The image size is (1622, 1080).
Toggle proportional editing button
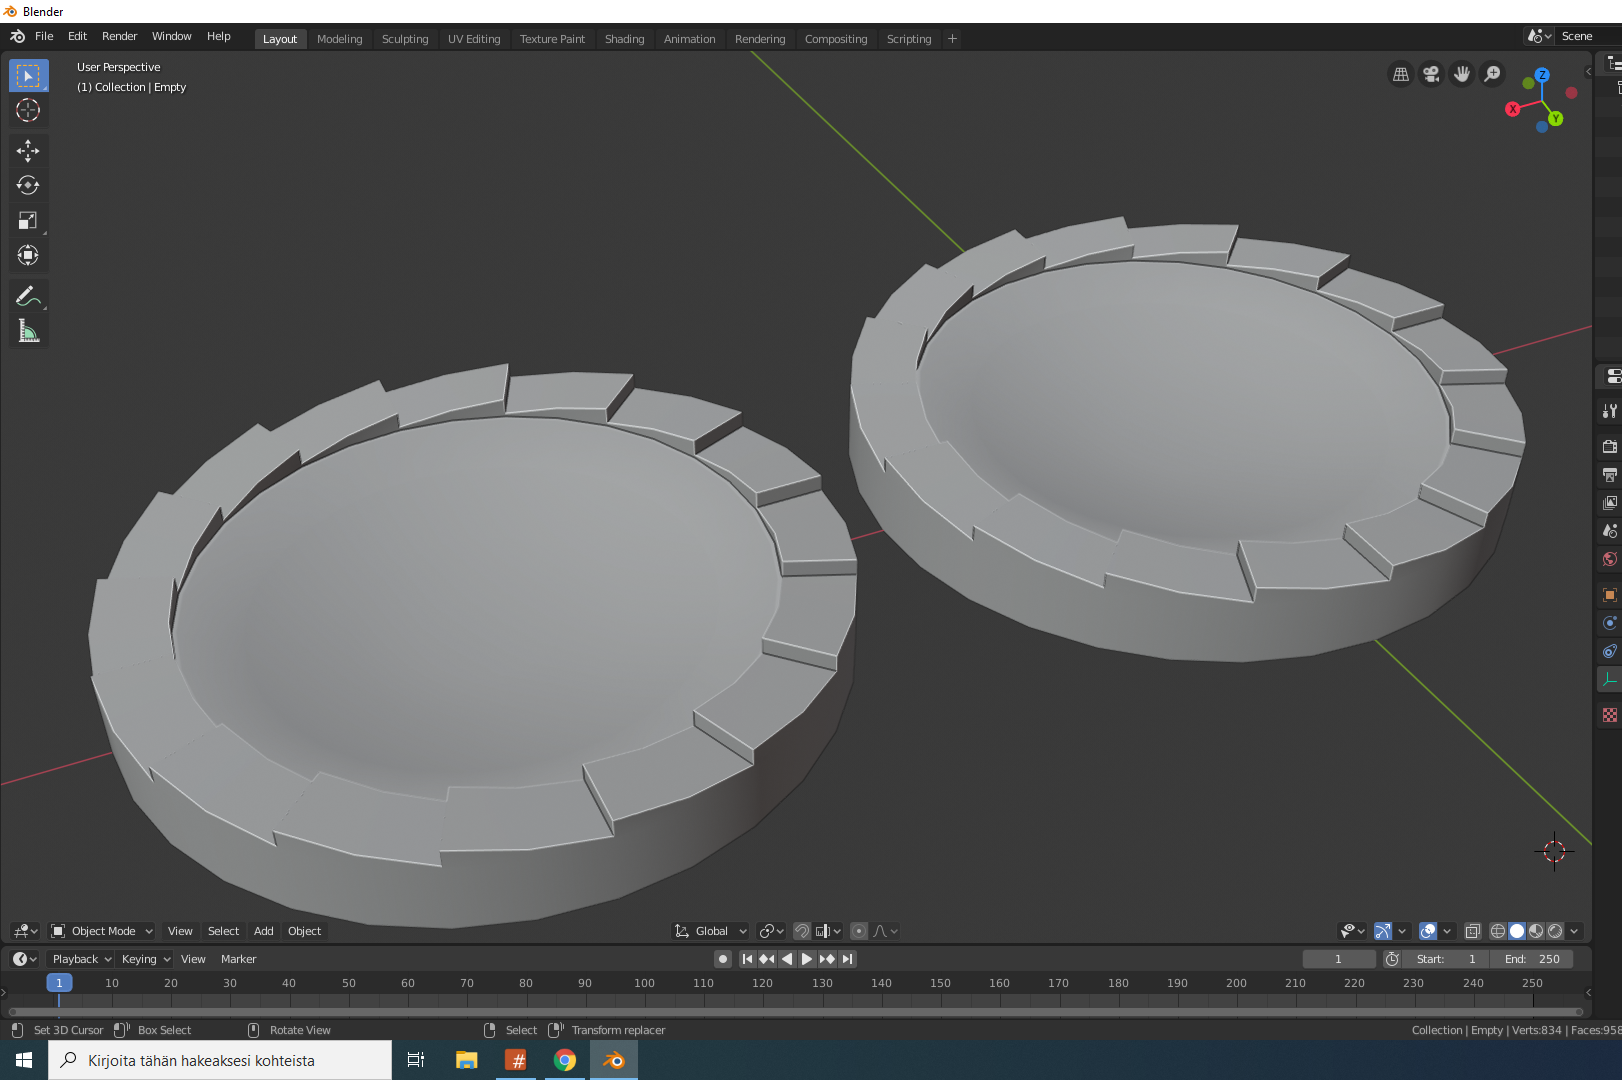[859, 931]
